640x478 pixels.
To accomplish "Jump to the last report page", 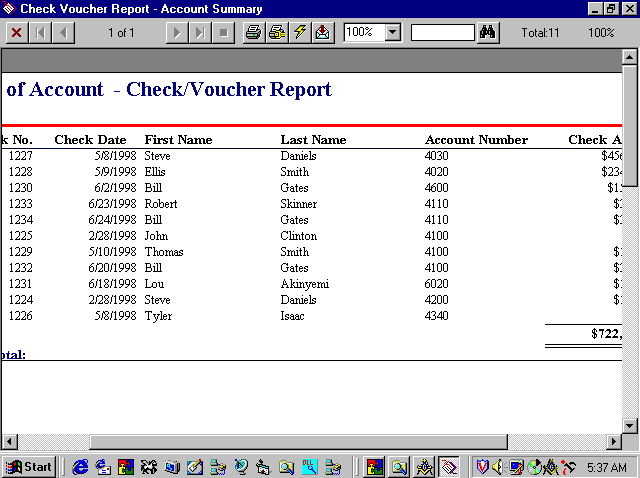I will coord(200,33).
